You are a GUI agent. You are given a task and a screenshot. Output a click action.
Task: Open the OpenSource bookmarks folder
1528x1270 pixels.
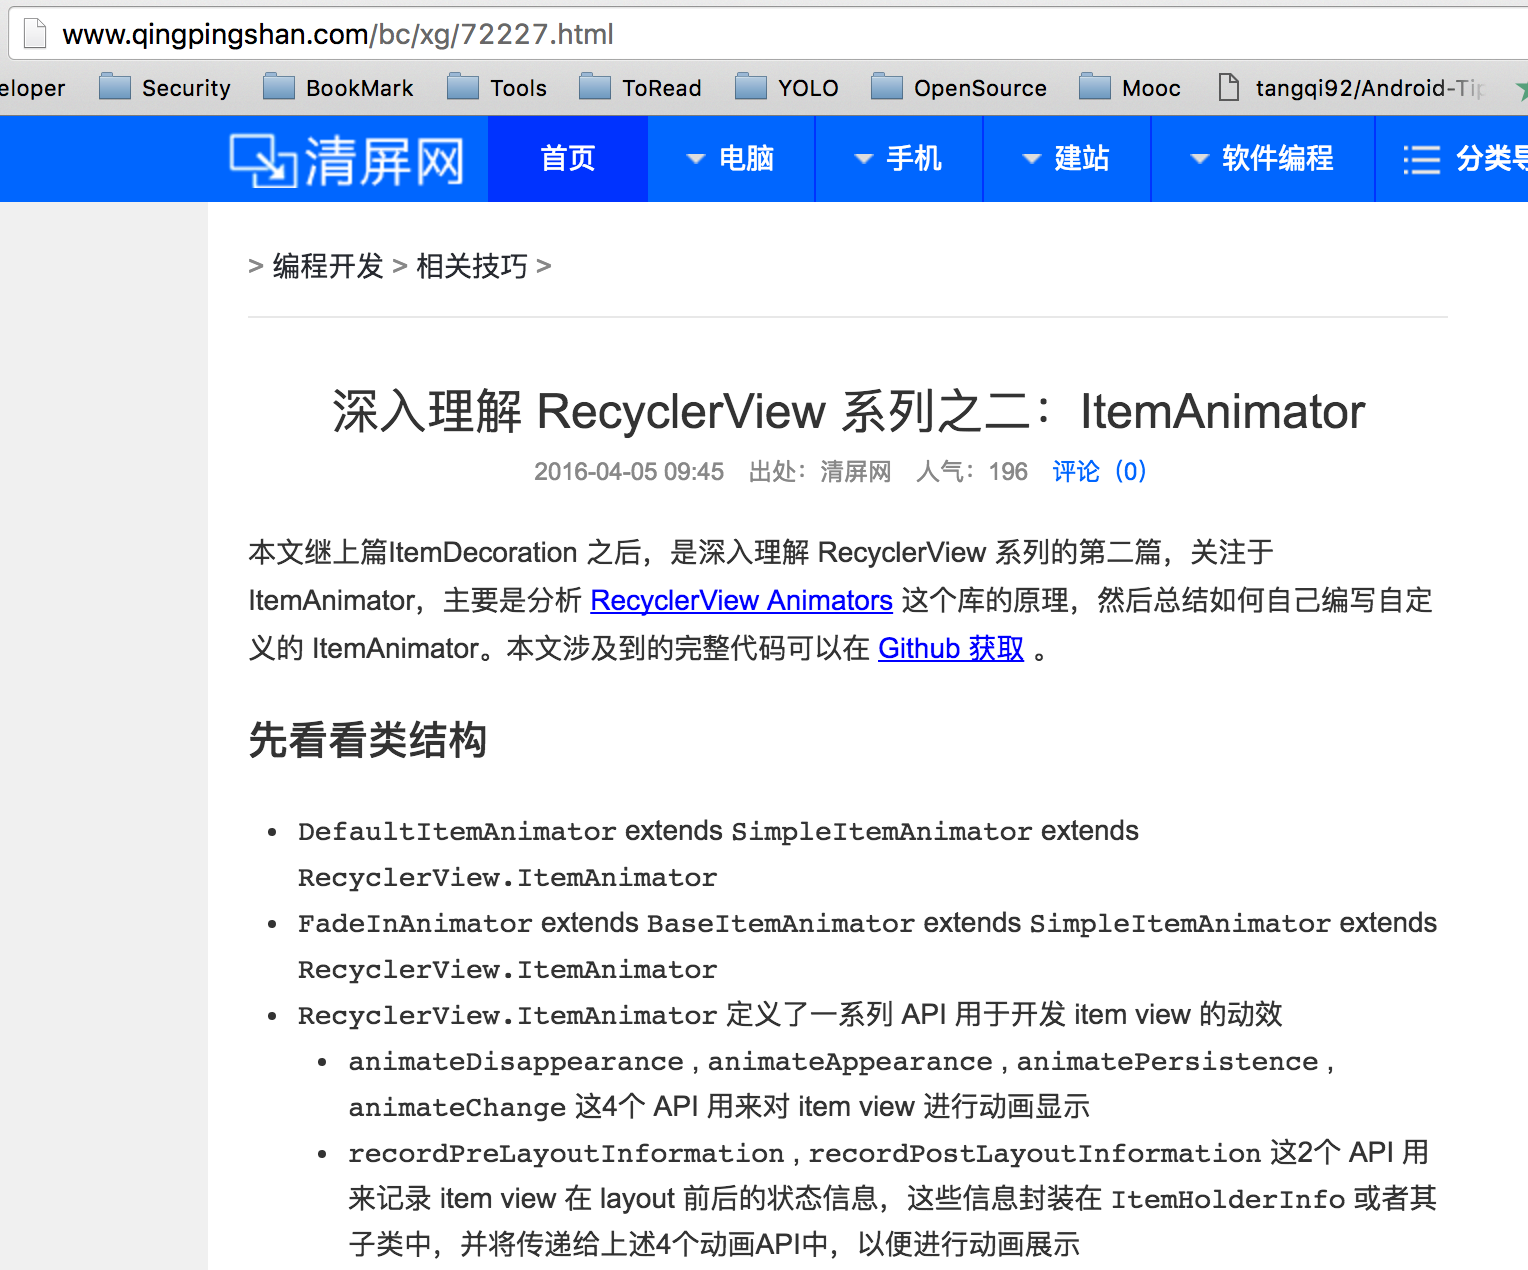[960, 88]
